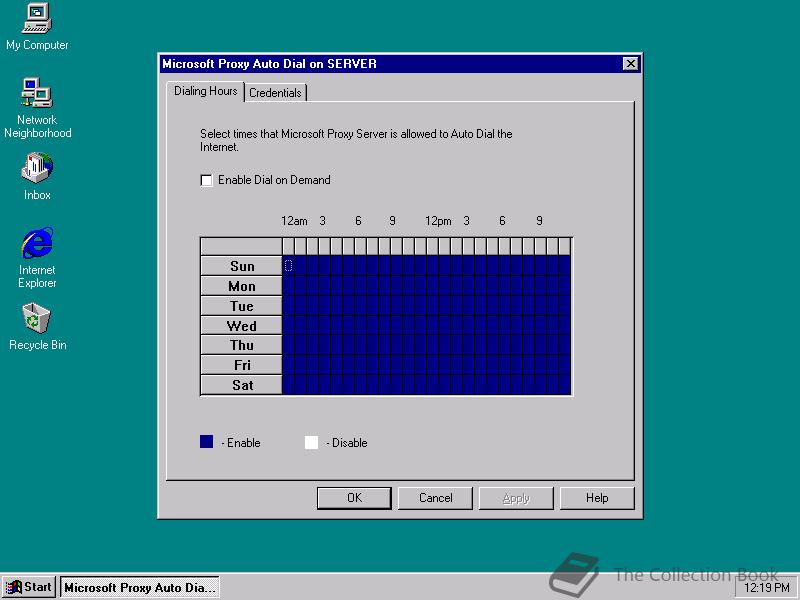800x600 pixels.
Task: Click the blue Enable legend swatch
Action: [x=207, y=442]
